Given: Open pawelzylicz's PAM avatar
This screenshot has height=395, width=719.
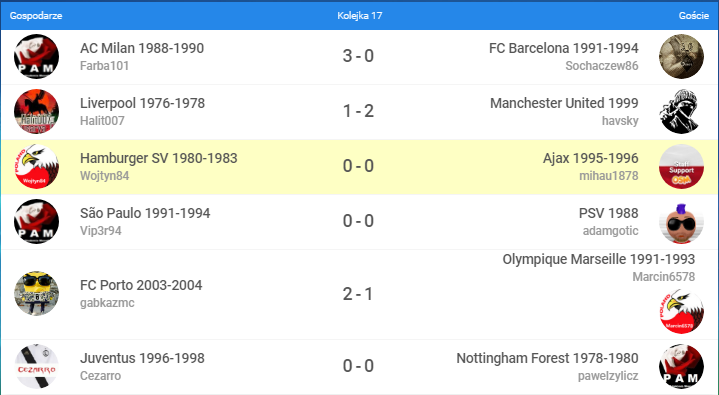Looking at the screenshot, I should (681, 367).
